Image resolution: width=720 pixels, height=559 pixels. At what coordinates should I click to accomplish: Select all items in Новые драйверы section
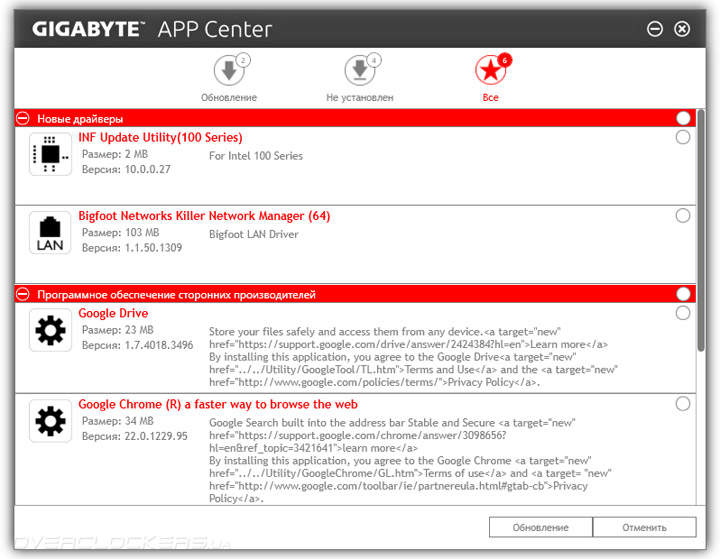point(683,119)
